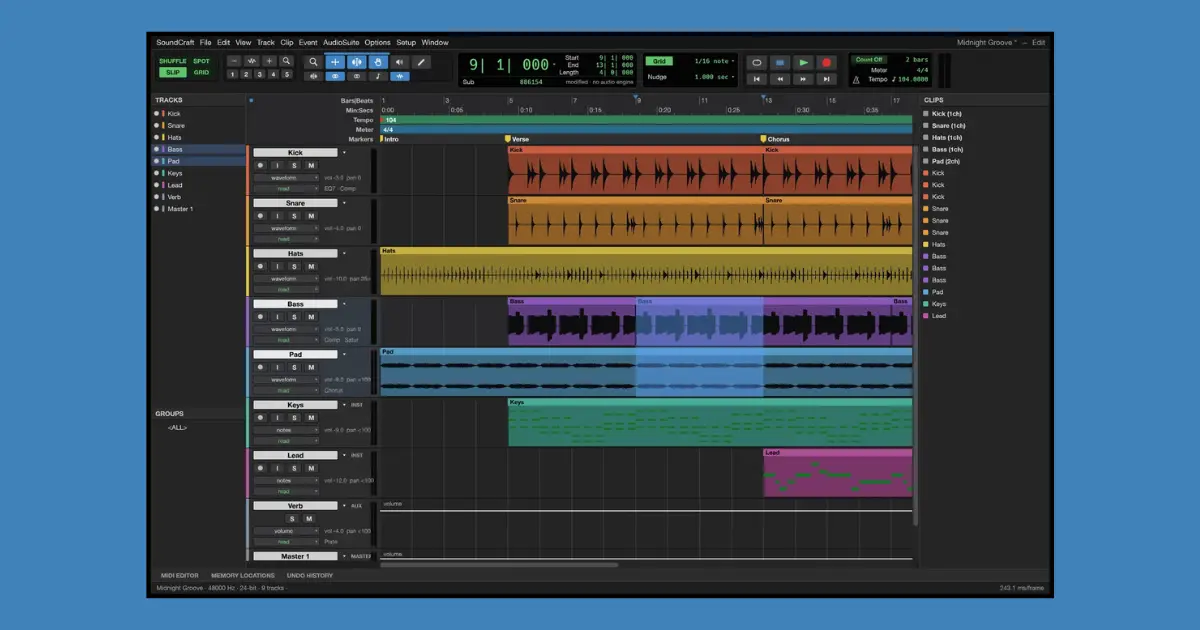The height and width of the screenshot is (630, 1200).
Task: Open the Snare track automation mode read dropdown
Action: pos(286,239)
